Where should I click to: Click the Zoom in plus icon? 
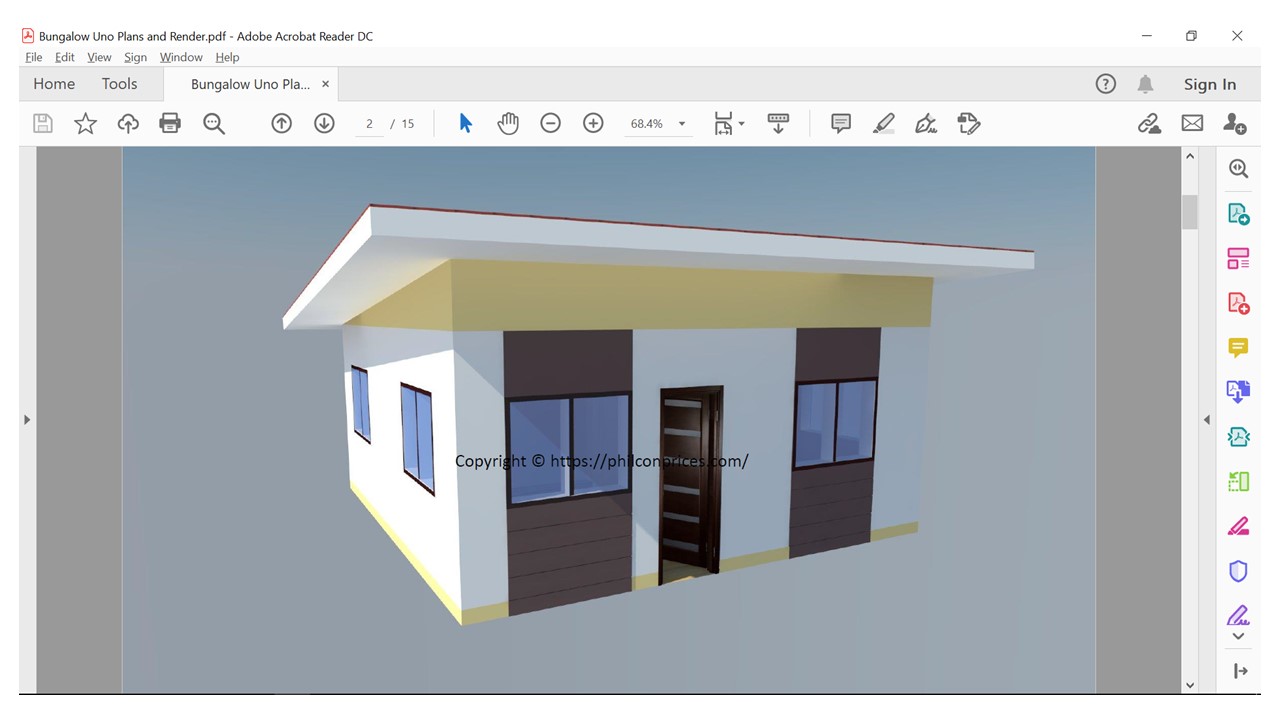[x=593, y=123]
